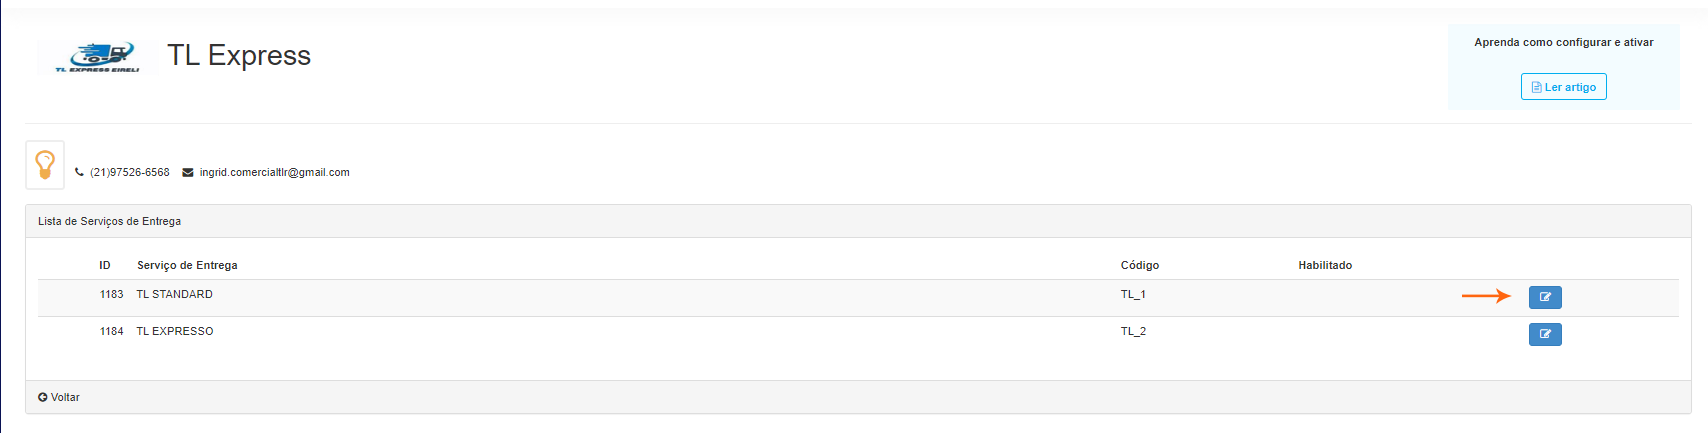Viewport: 1708px width, 433px height.
Task: Click the TL Express truck logo
Action: tap(97, 58)
